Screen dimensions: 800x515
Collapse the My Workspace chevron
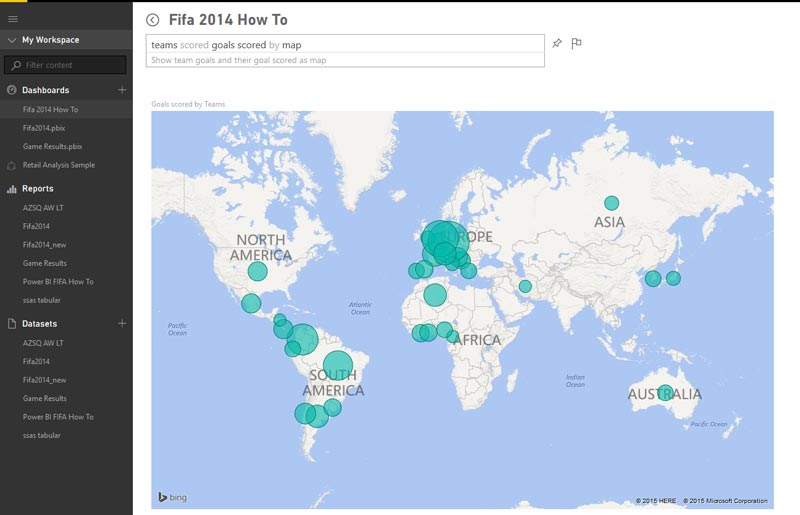12,40
